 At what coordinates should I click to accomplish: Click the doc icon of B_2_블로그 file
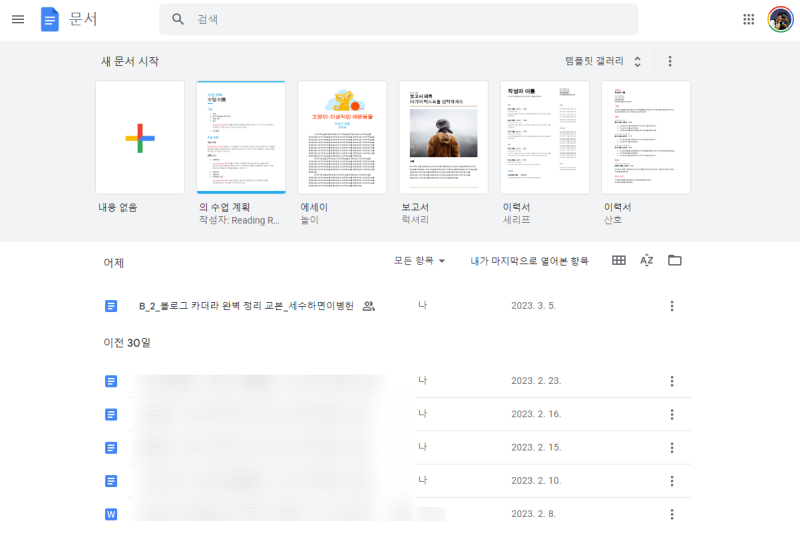tap(111, 306)
